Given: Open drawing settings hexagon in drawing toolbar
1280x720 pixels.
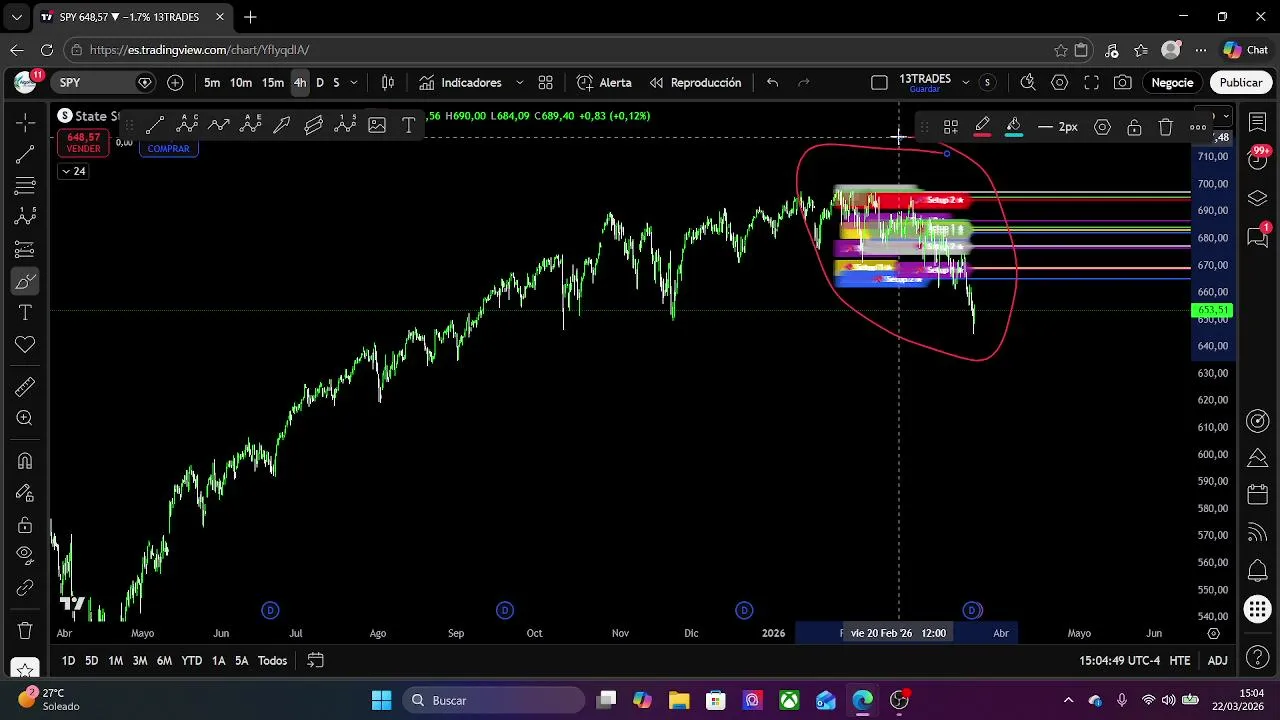Looking at the screenshot, I should pyautogui.click(x=1102, y=127).
